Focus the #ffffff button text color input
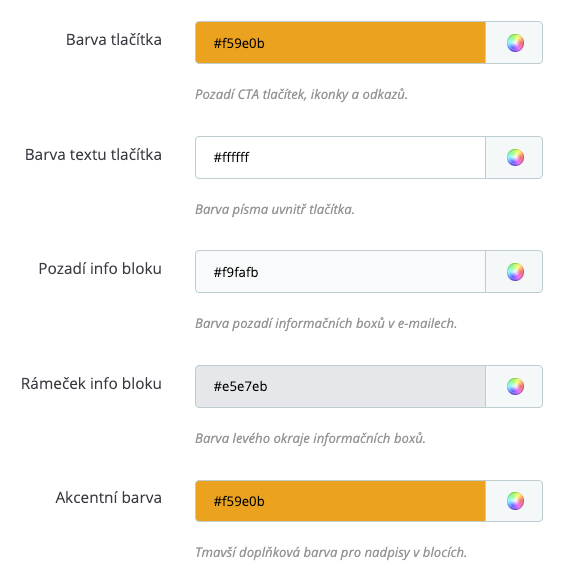Screen dimensions: 562x574 (x=340, y=158)
